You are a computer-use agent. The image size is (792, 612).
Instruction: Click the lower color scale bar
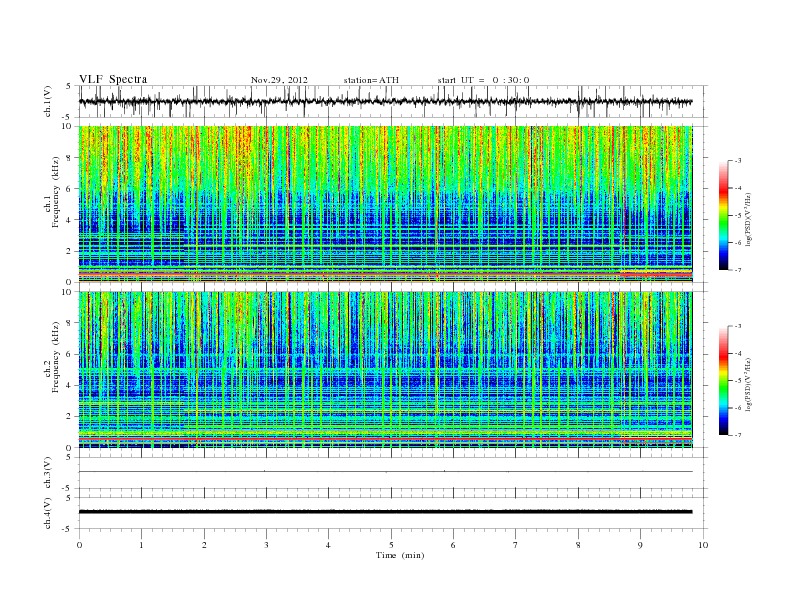pos(723,381)
